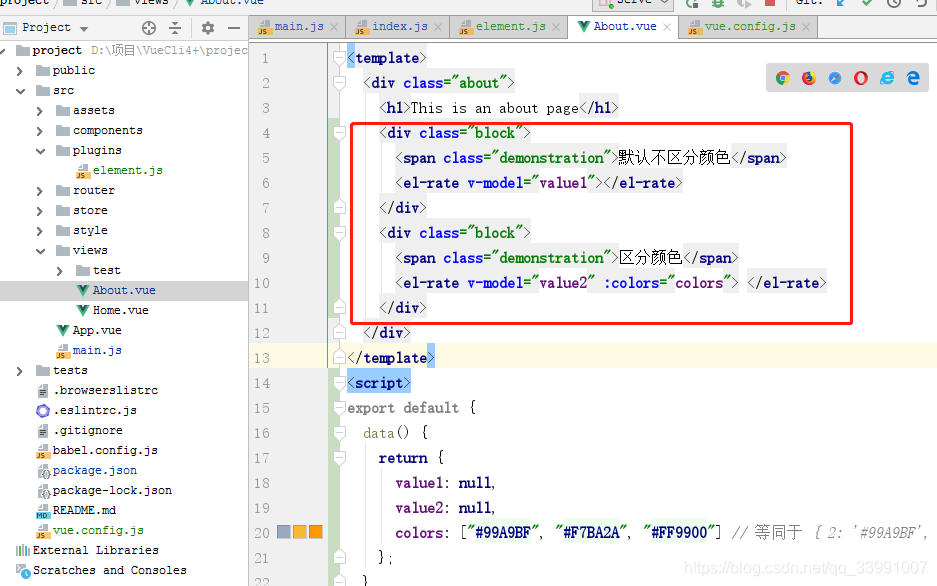Click the orange color swatch on line 20
Image resolution: width=937 pixels, height=586 pixels.
(316, 532)
